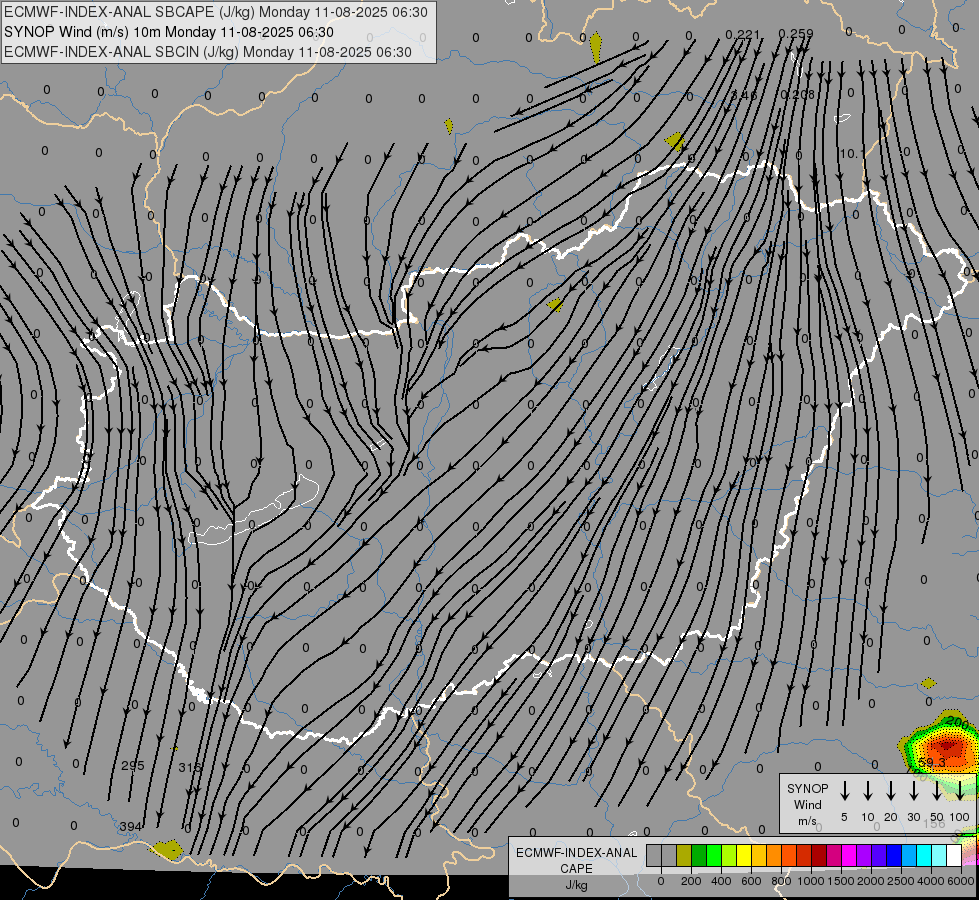Click the '316' value on the map
Image resolution: width=979 pixels, height=900 pixels.
190,767
